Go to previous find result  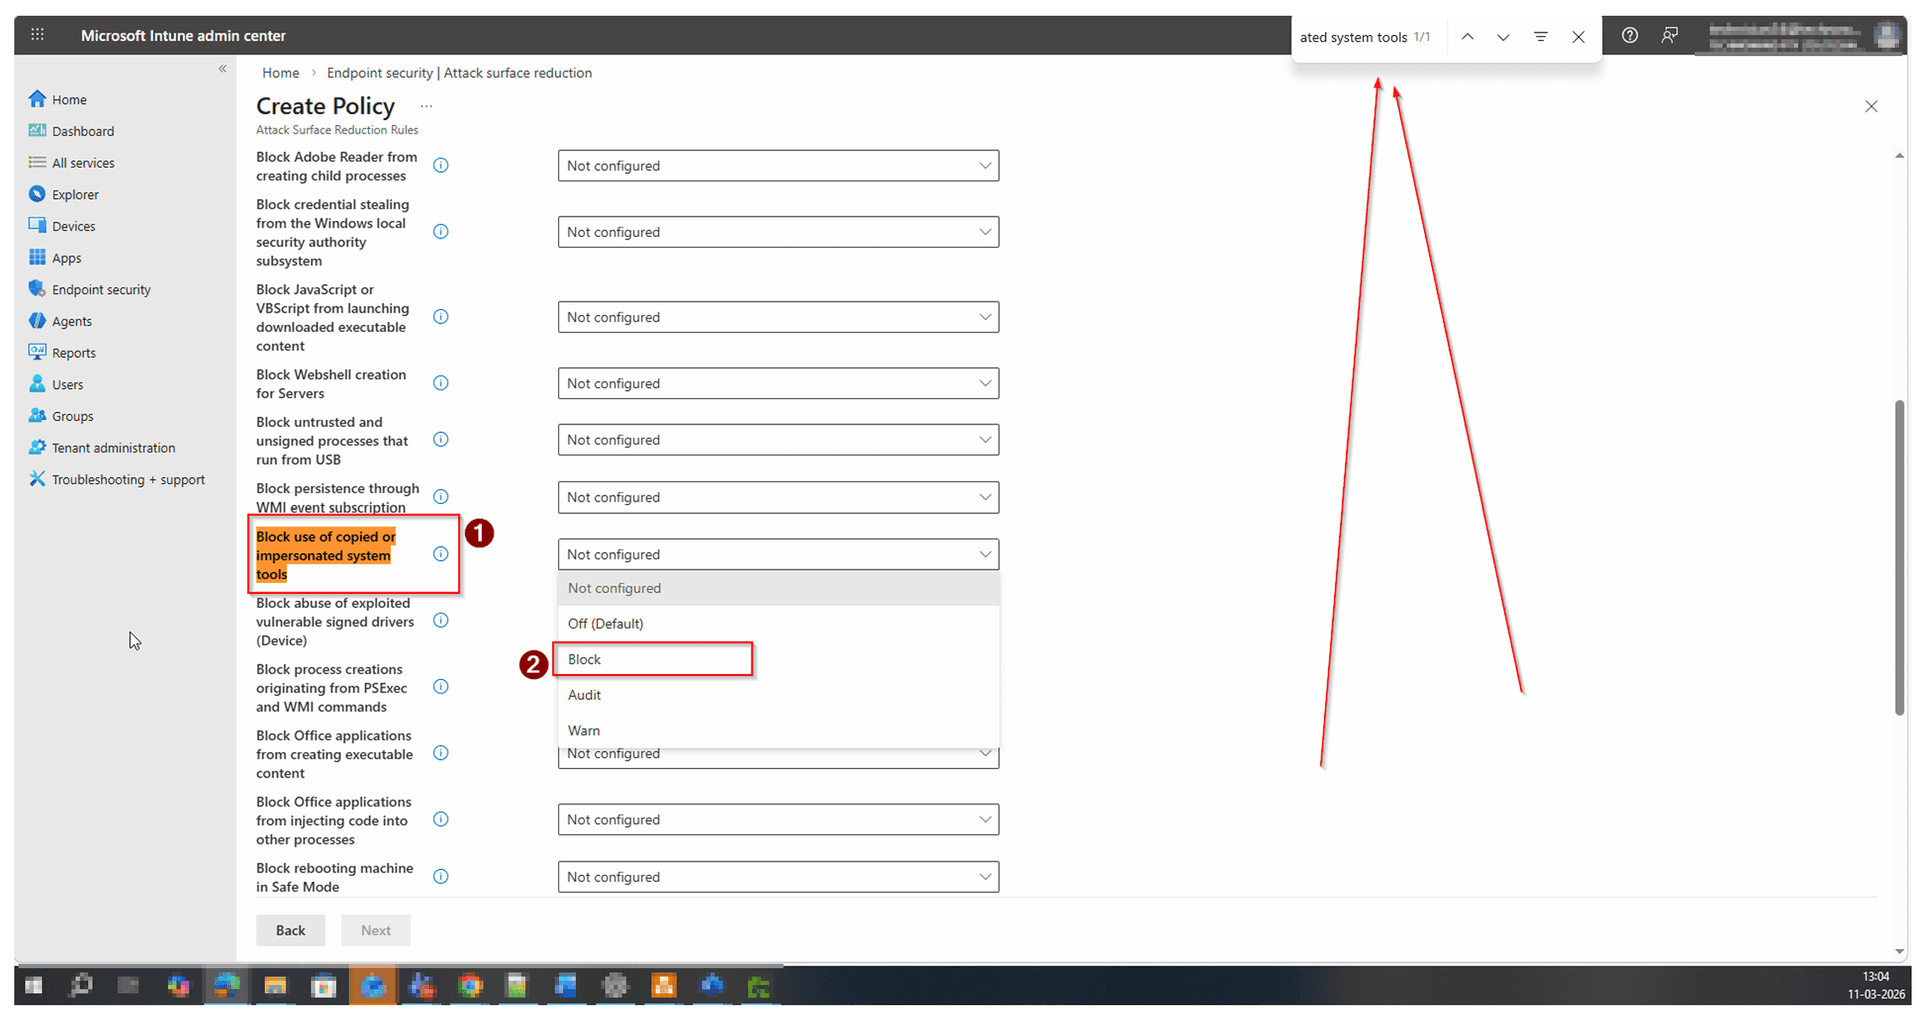pyautogui.click(x=1467, y=37)
